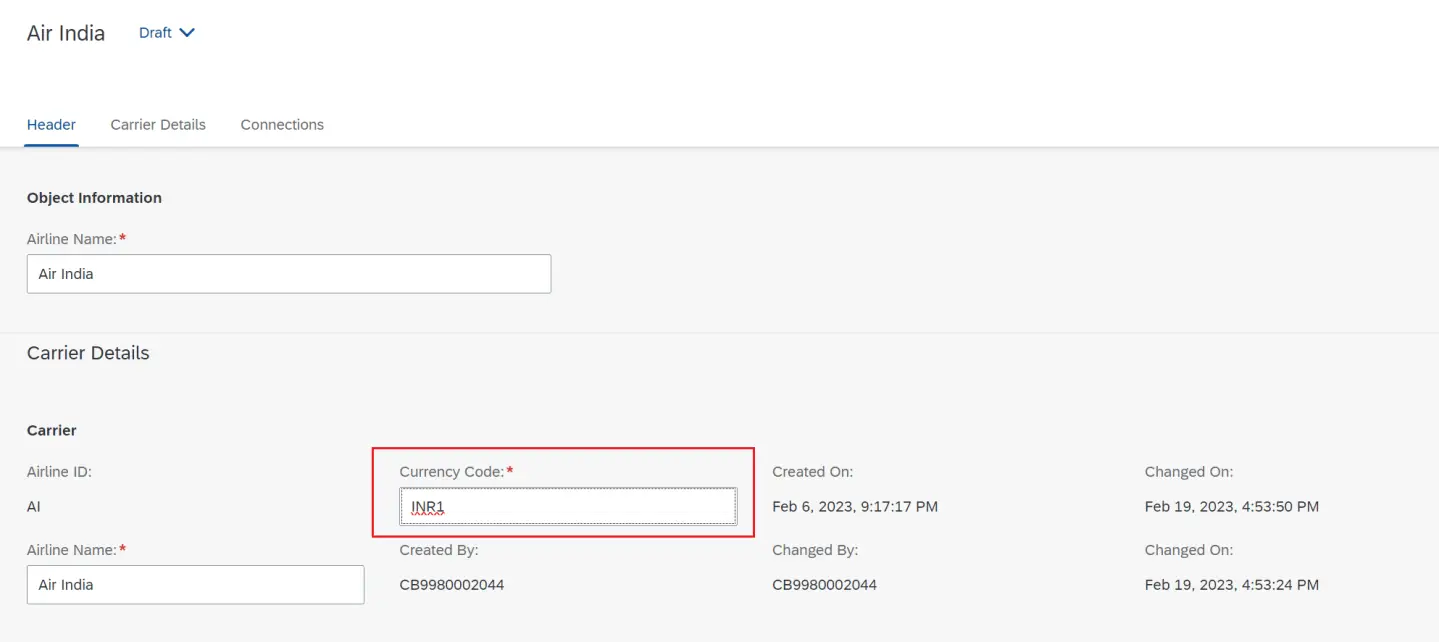Select the Created By value CB9980002044
Image resolution: width=1439 pixels, height=642 pixels.
(x=452, y=584)
